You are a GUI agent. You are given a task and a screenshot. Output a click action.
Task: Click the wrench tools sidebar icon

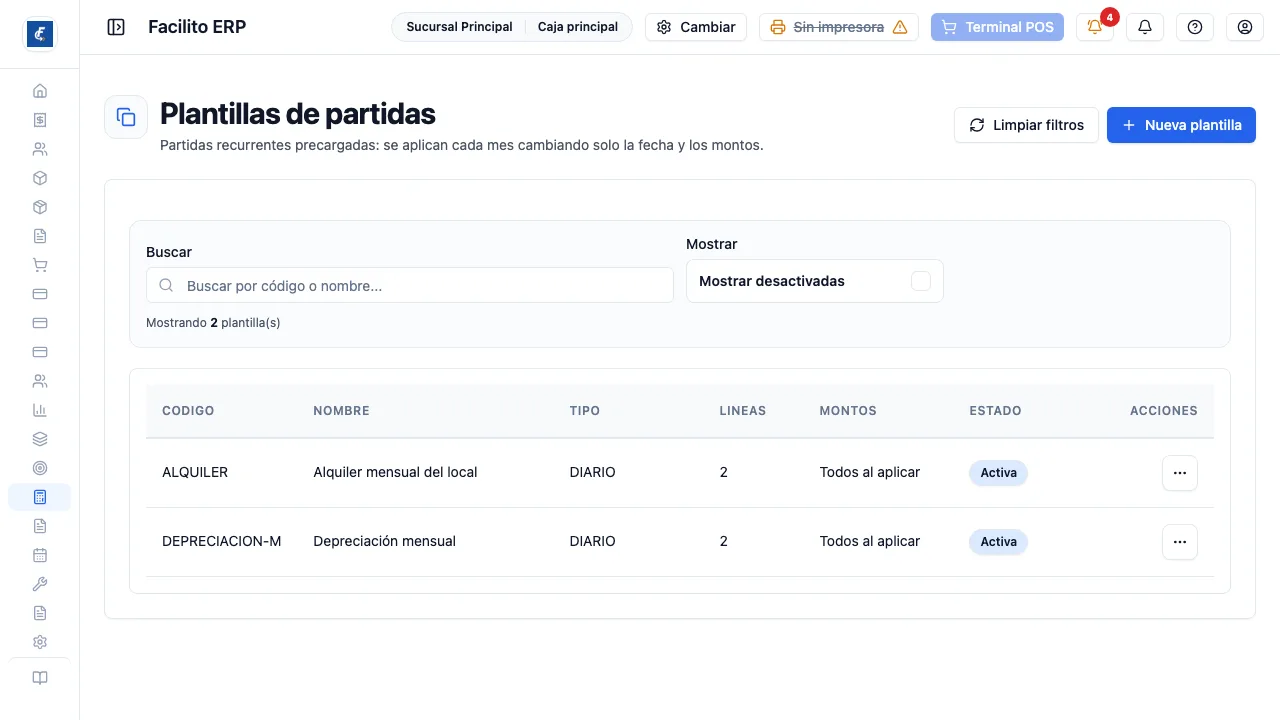(x=40, y=584)
